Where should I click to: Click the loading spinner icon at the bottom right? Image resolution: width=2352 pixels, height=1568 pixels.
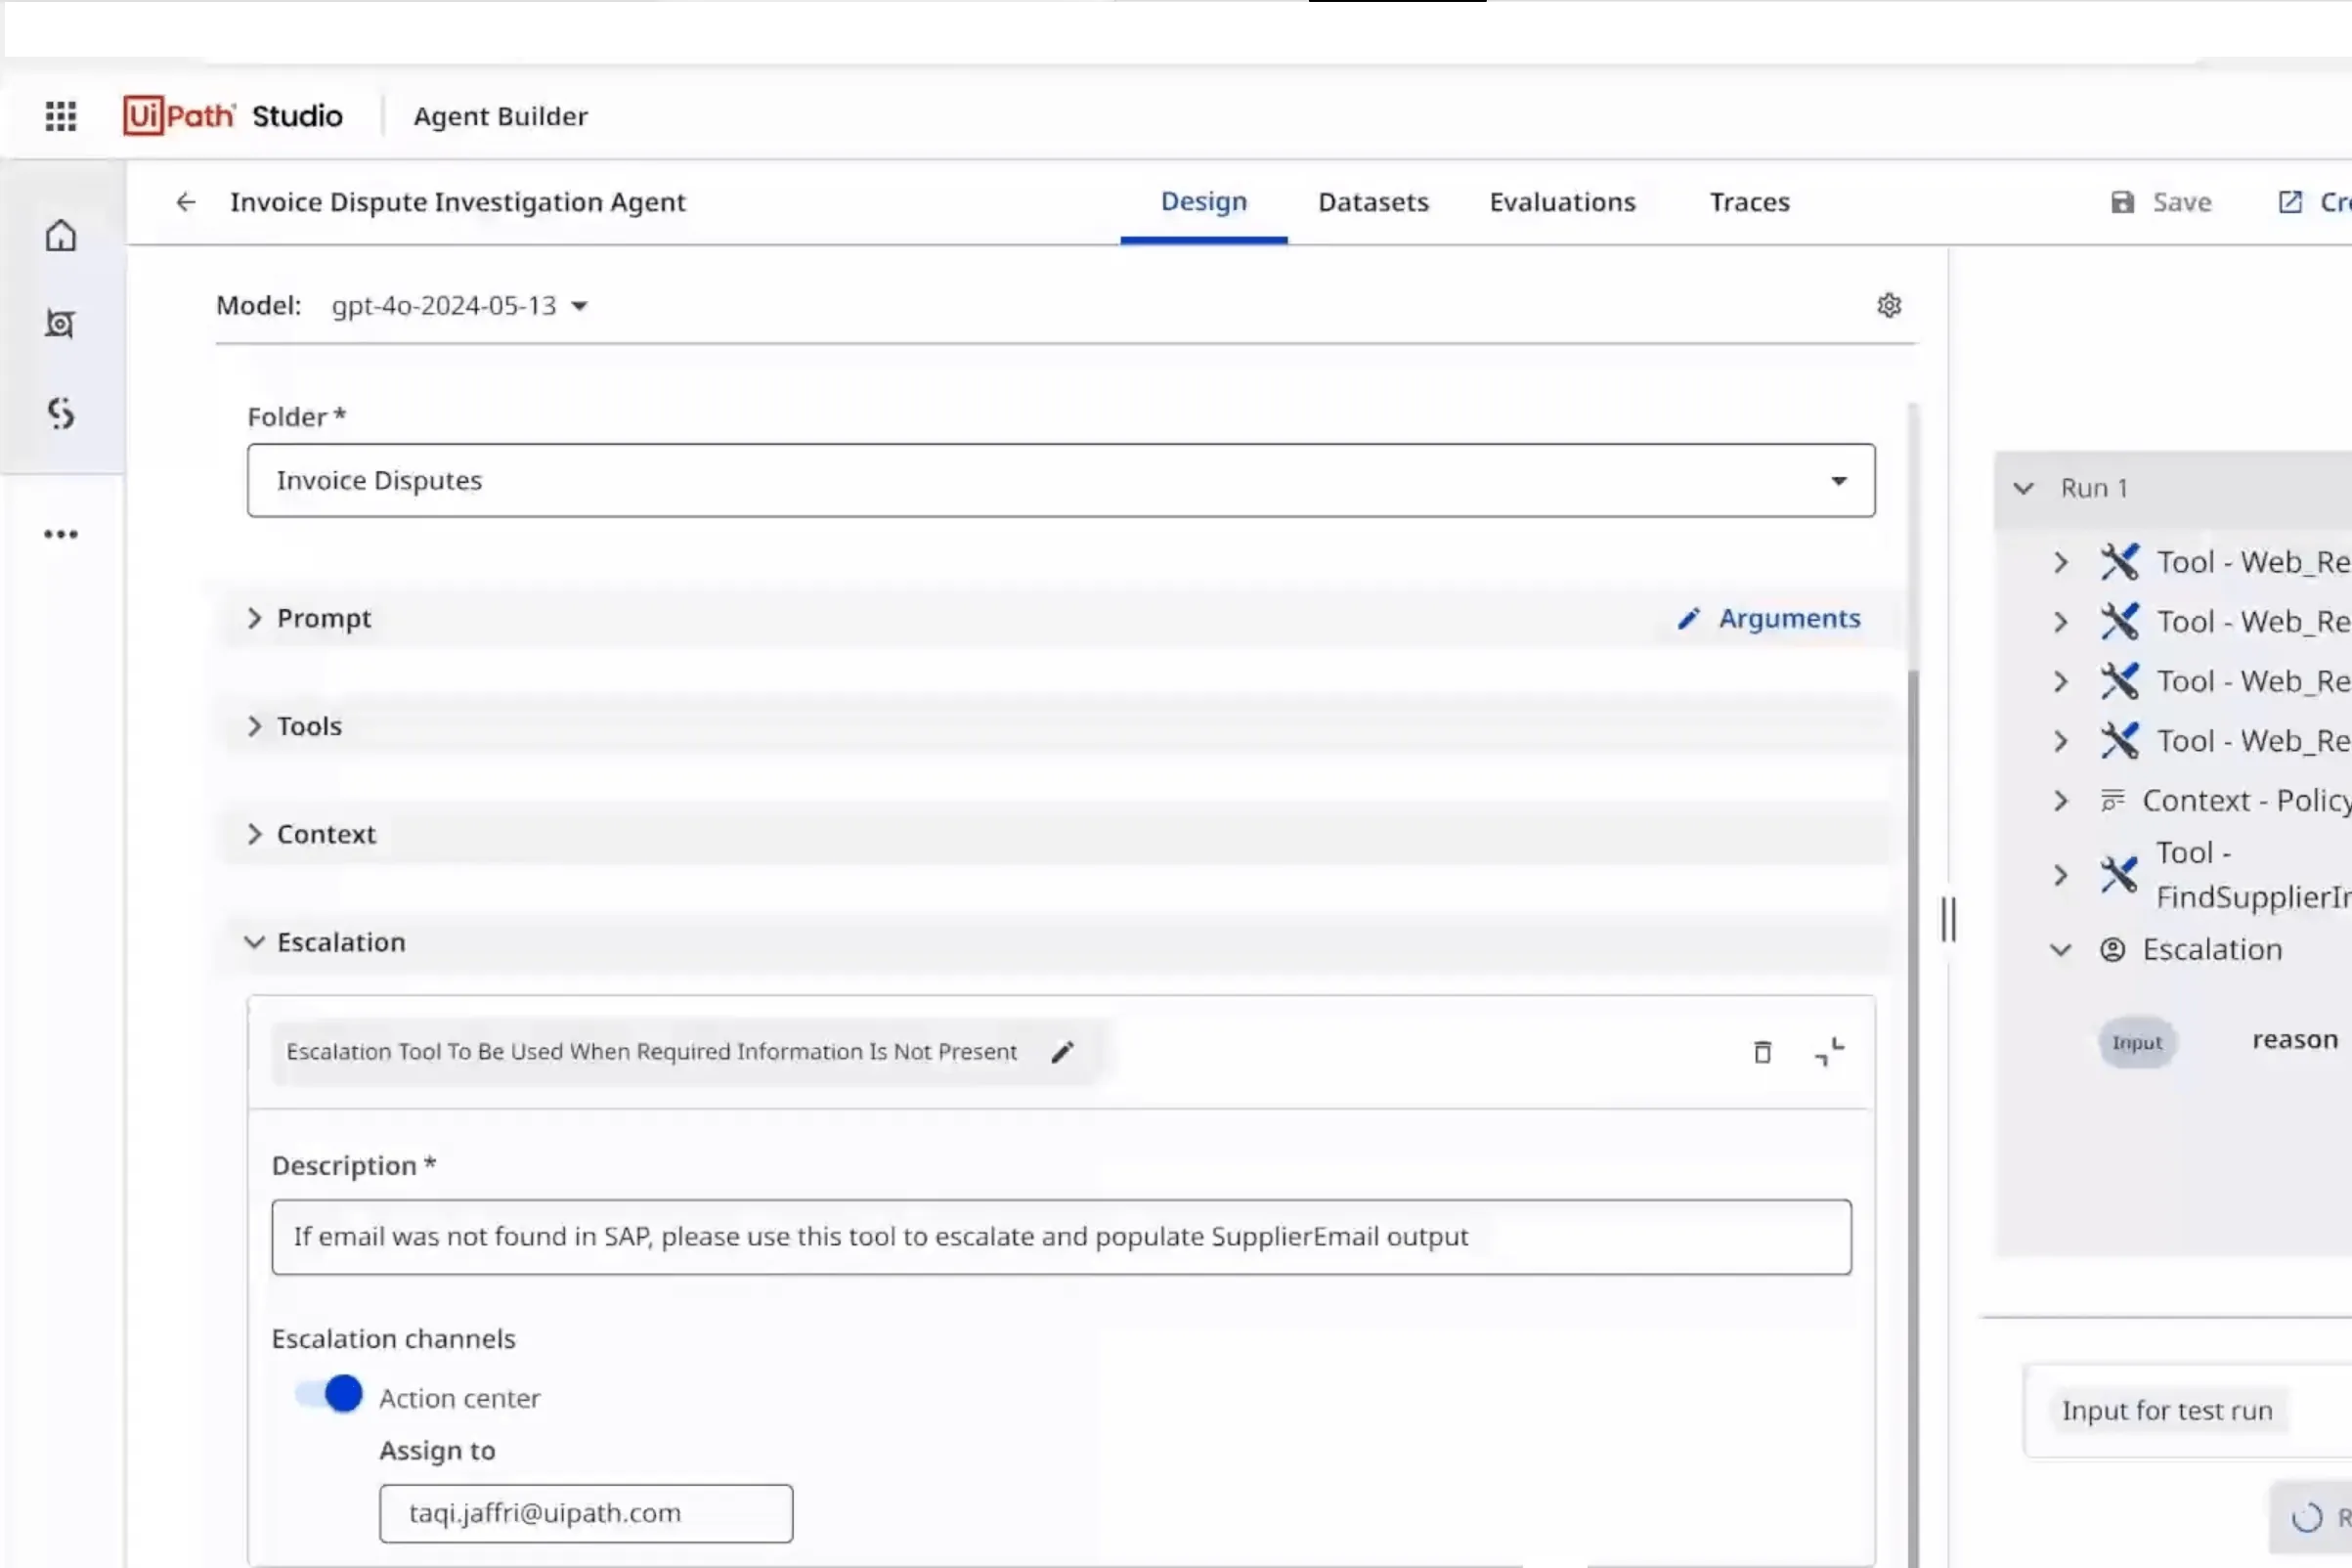pyautogui.click(x=2307, y=1517)
